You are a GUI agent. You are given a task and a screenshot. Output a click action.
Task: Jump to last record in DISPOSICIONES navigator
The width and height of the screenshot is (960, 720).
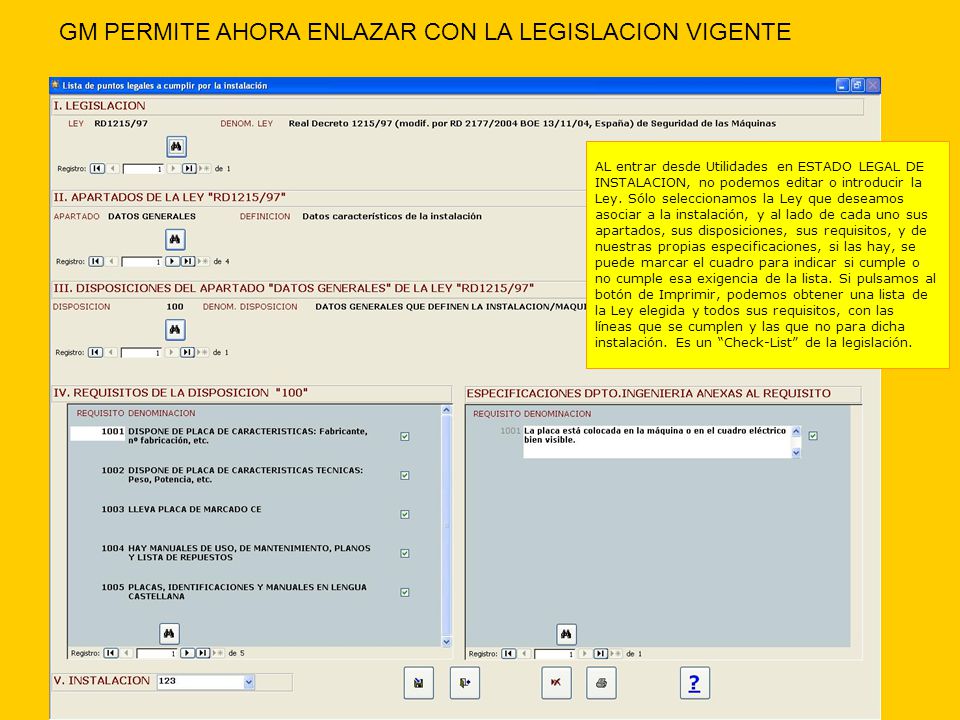(x=187, y=352)
